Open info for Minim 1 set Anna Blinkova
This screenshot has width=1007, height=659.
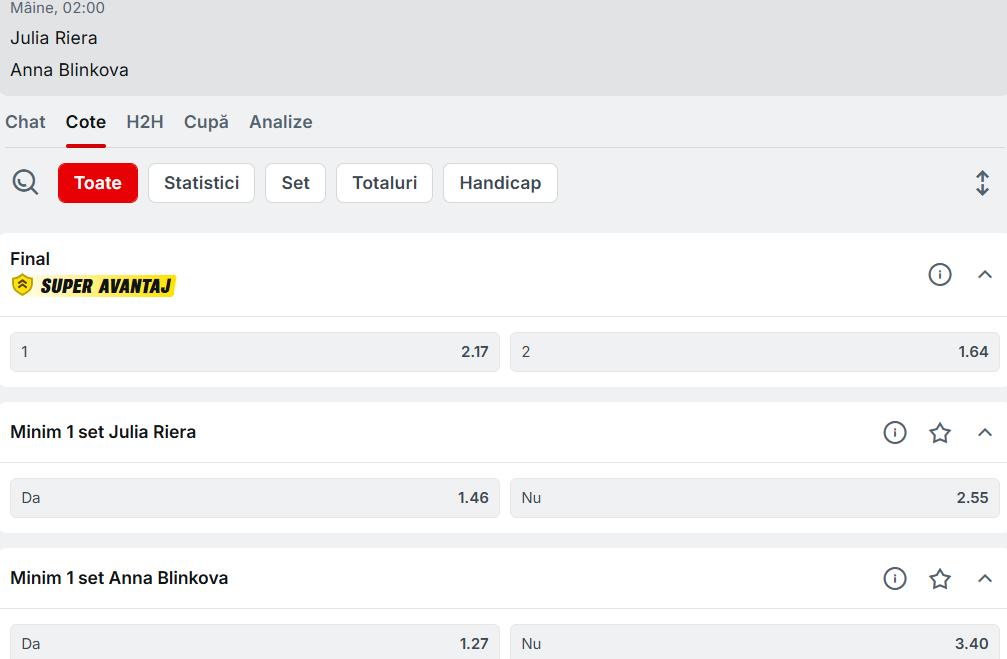pyautogui.click(x=894, y=578)
